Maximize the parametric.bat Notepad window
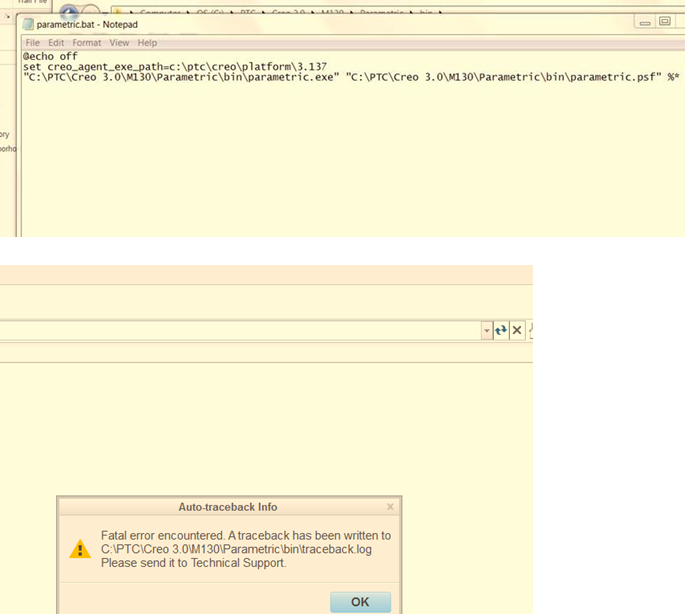Image resolution: width=685 pixels, height=614 pixels. 664,21
